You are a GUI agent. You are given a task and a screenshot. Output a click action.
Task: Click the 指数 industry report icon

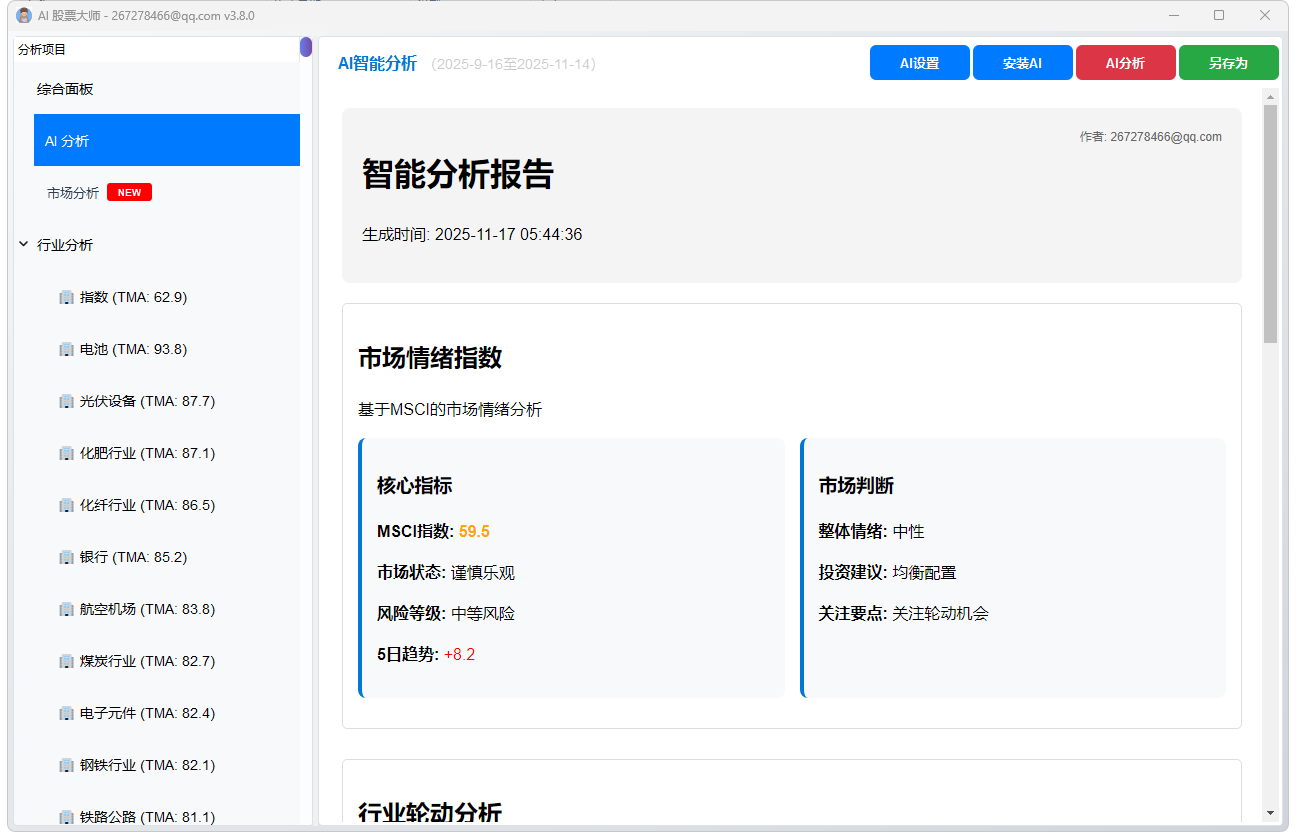coord(66,297)
